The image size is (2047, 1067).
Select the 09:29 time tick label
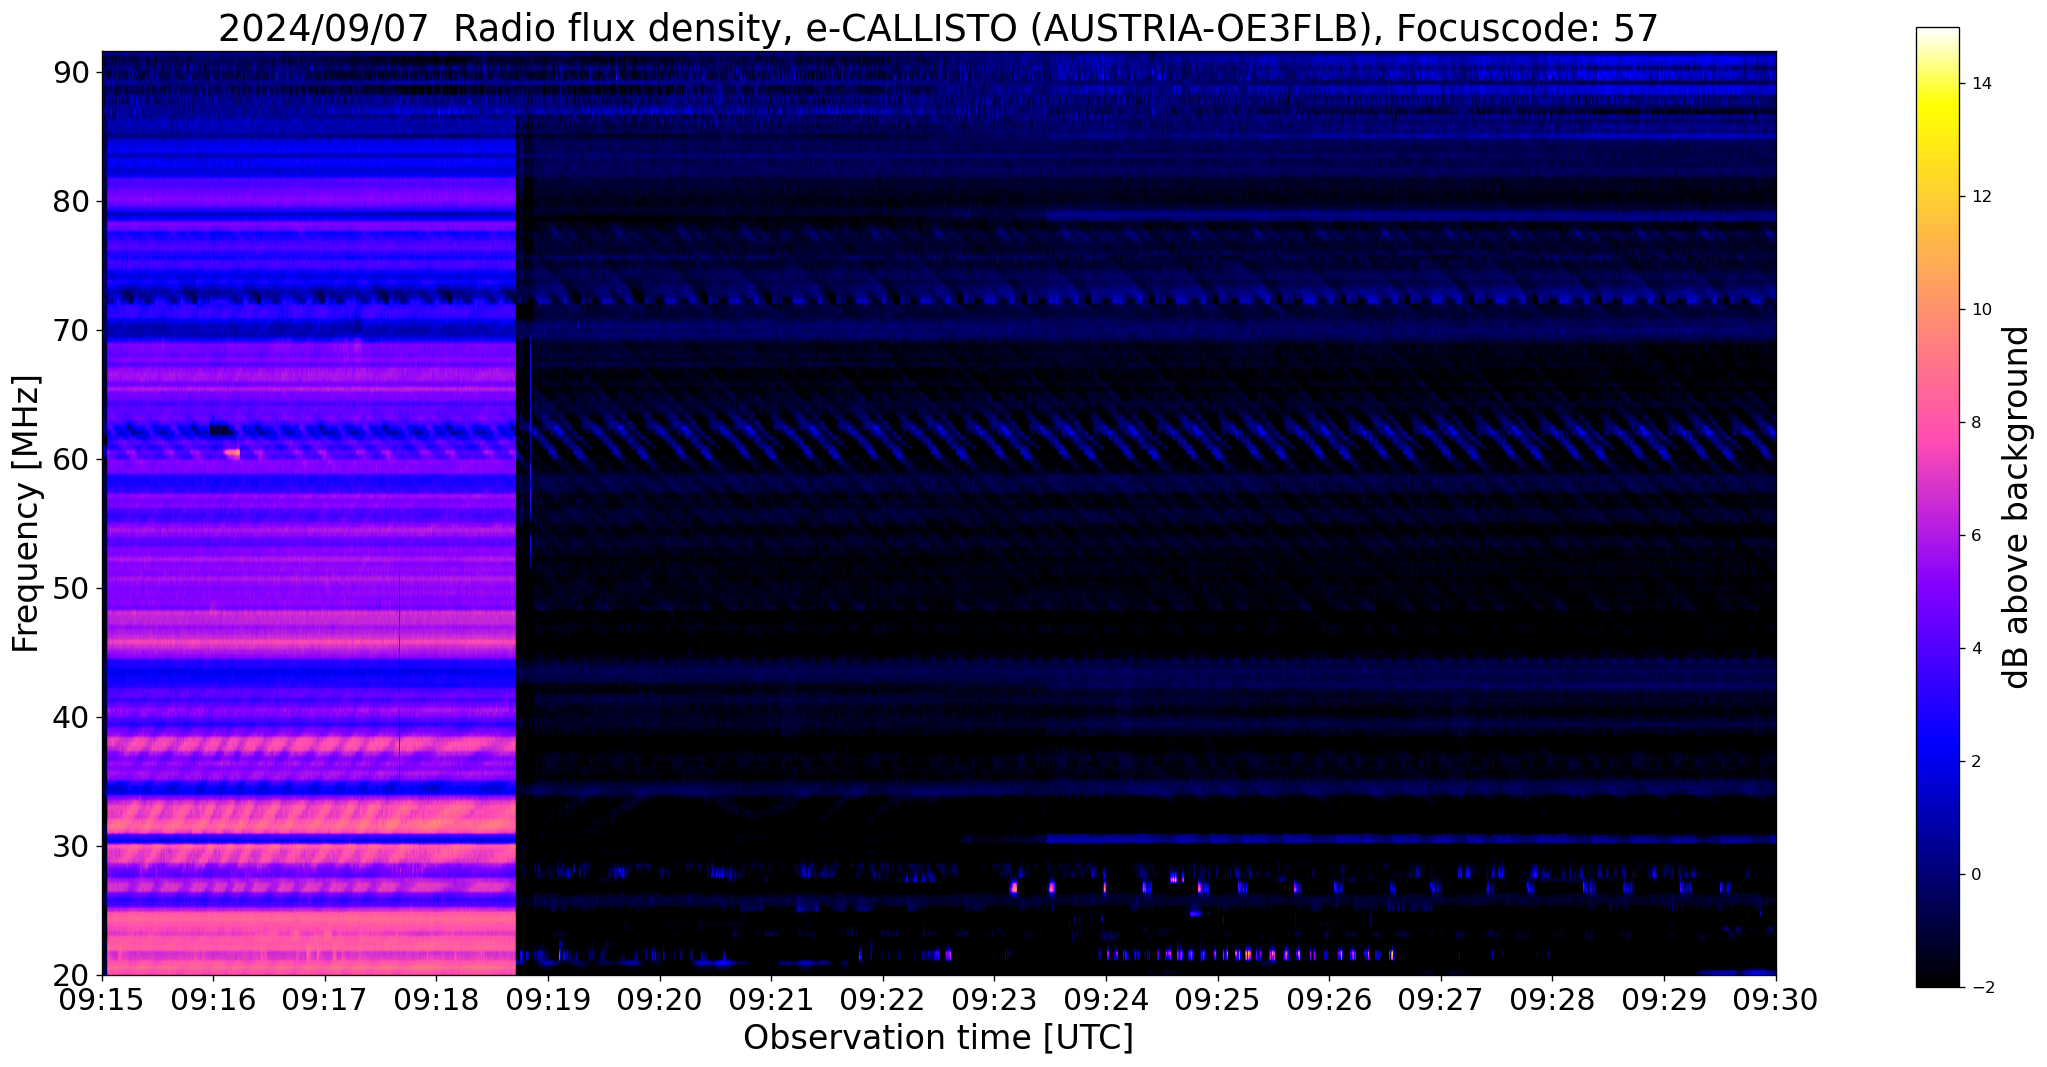coord(1664,1000)
